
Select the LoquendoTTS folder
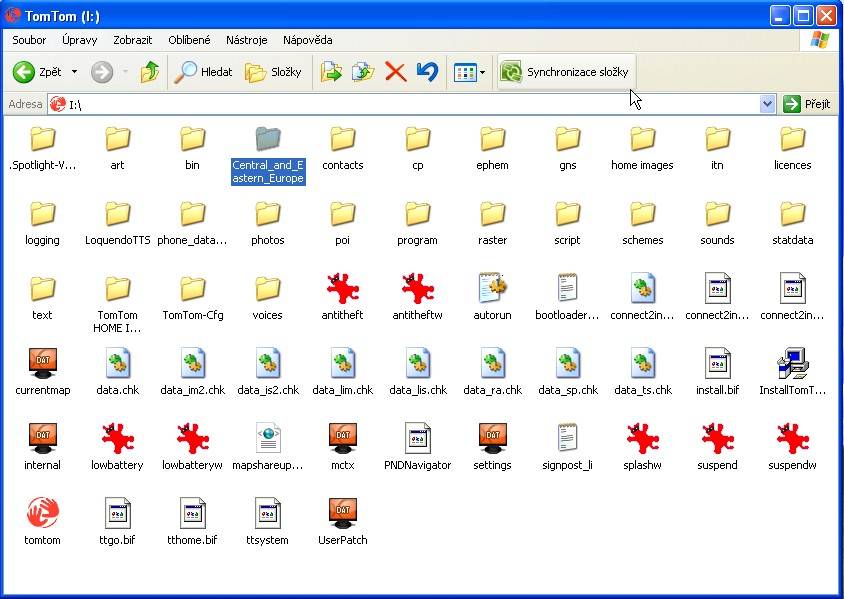tap(117, 222)
